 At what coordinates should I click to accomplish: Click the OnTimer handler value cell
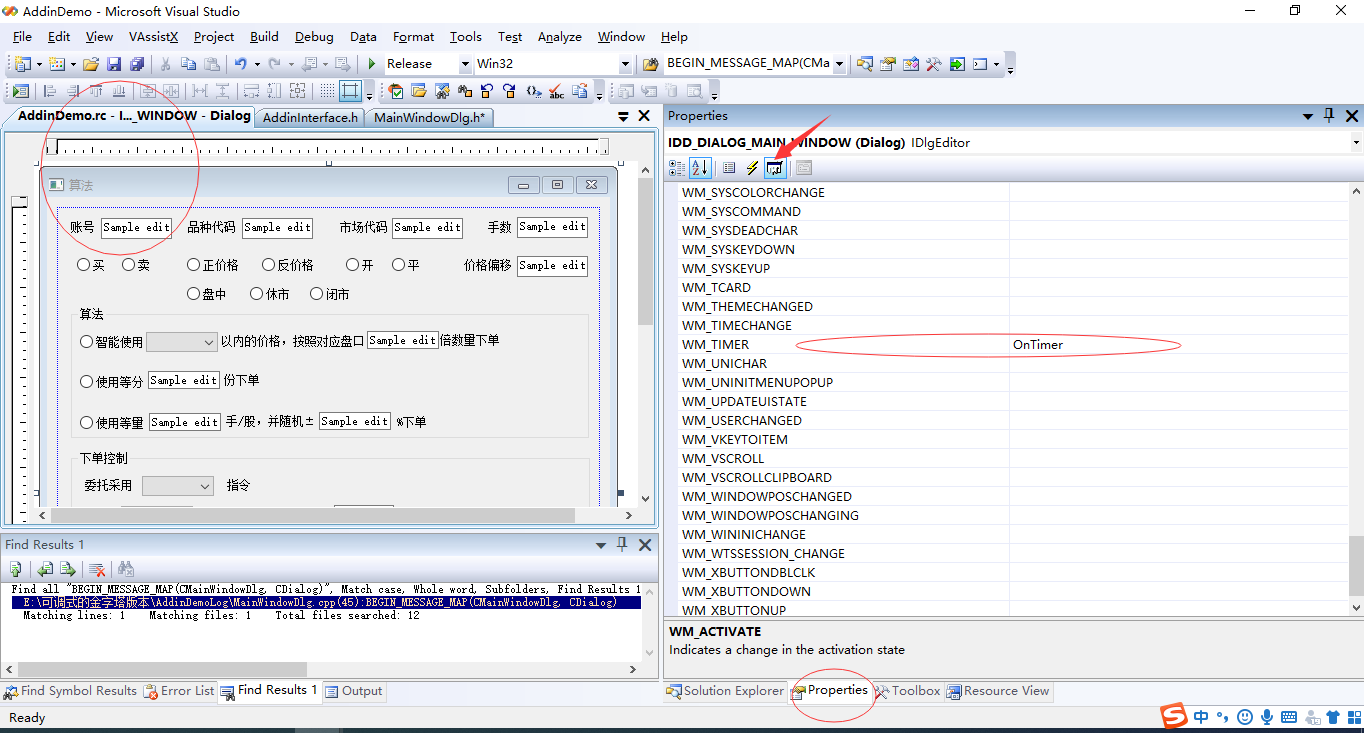click(x=1179, y=345)
